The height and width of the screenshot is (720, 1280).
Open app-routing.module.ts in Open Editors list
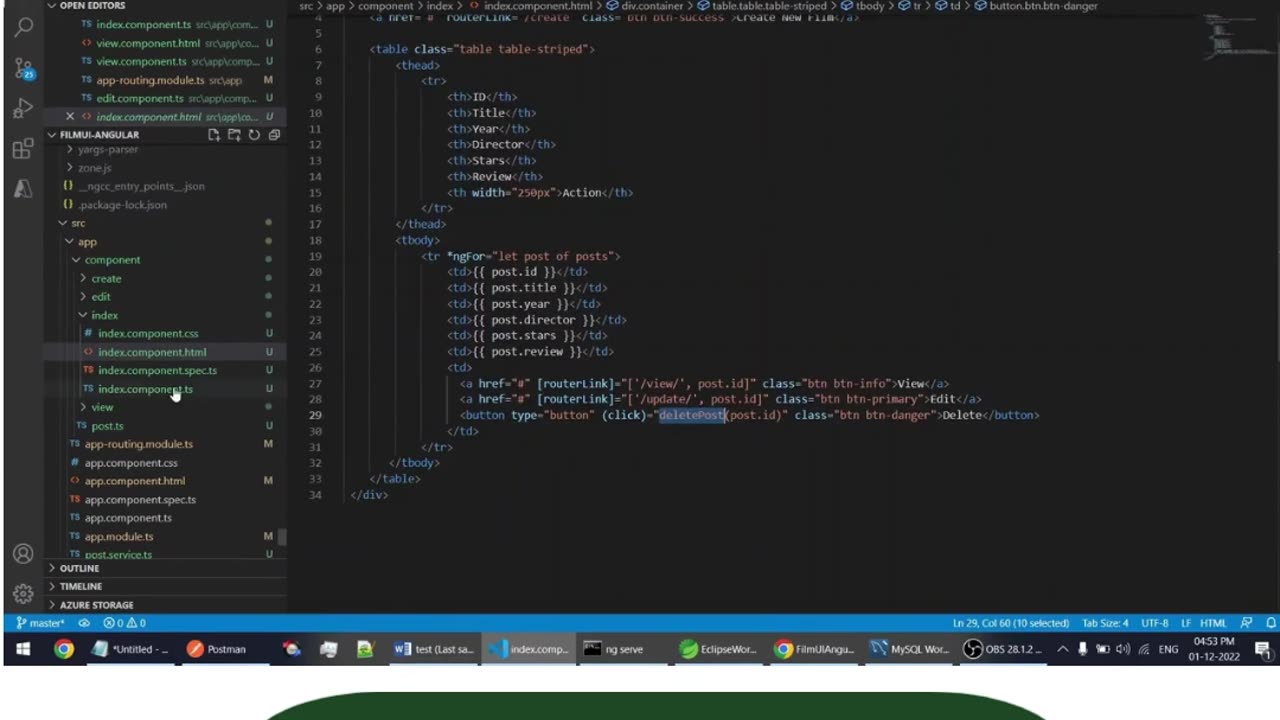pyautogui.click(x=150, y=80)
